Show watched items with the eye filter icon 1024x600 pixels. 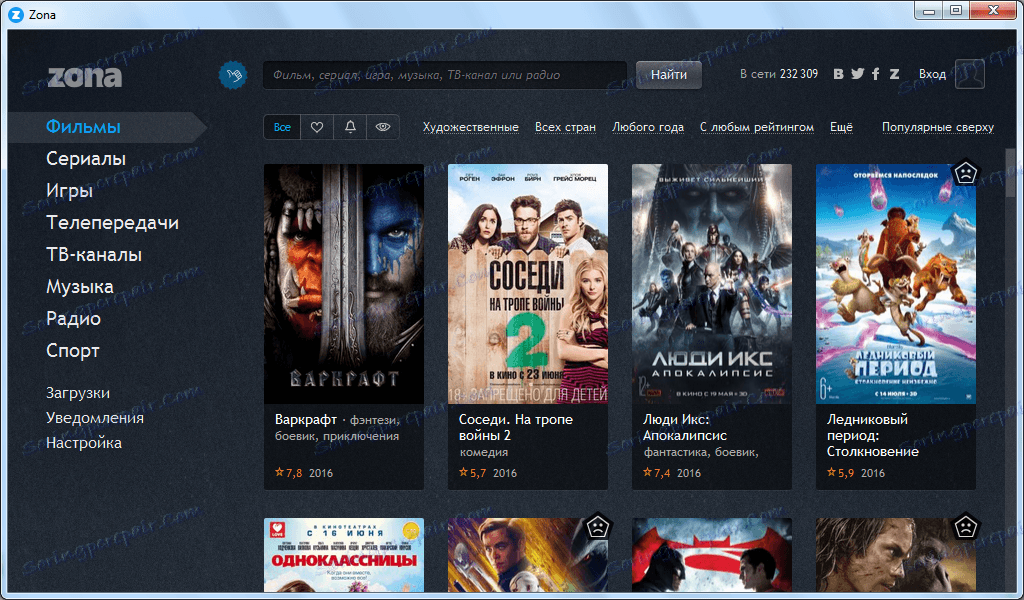coord(383,127)
